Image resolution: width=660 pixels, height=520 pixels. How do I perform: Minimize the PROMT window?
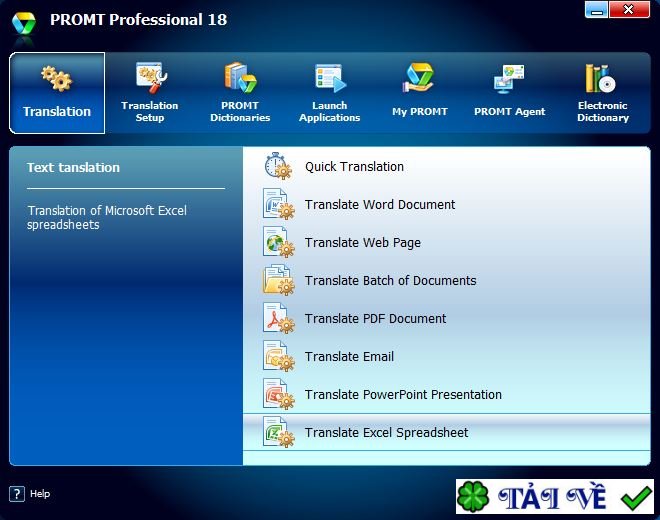(x=596, y=10)
